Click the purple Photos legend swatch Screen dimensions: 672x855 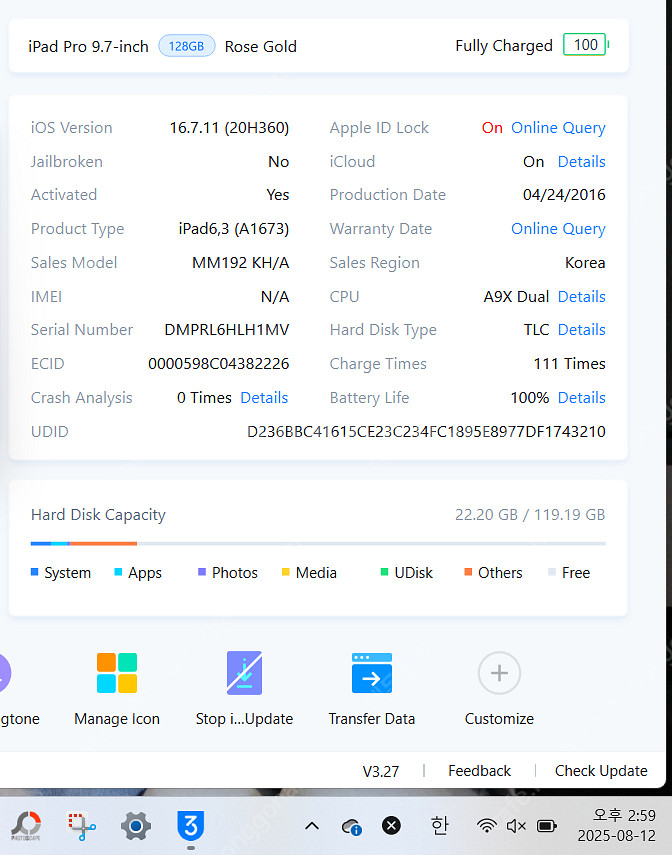202,572
